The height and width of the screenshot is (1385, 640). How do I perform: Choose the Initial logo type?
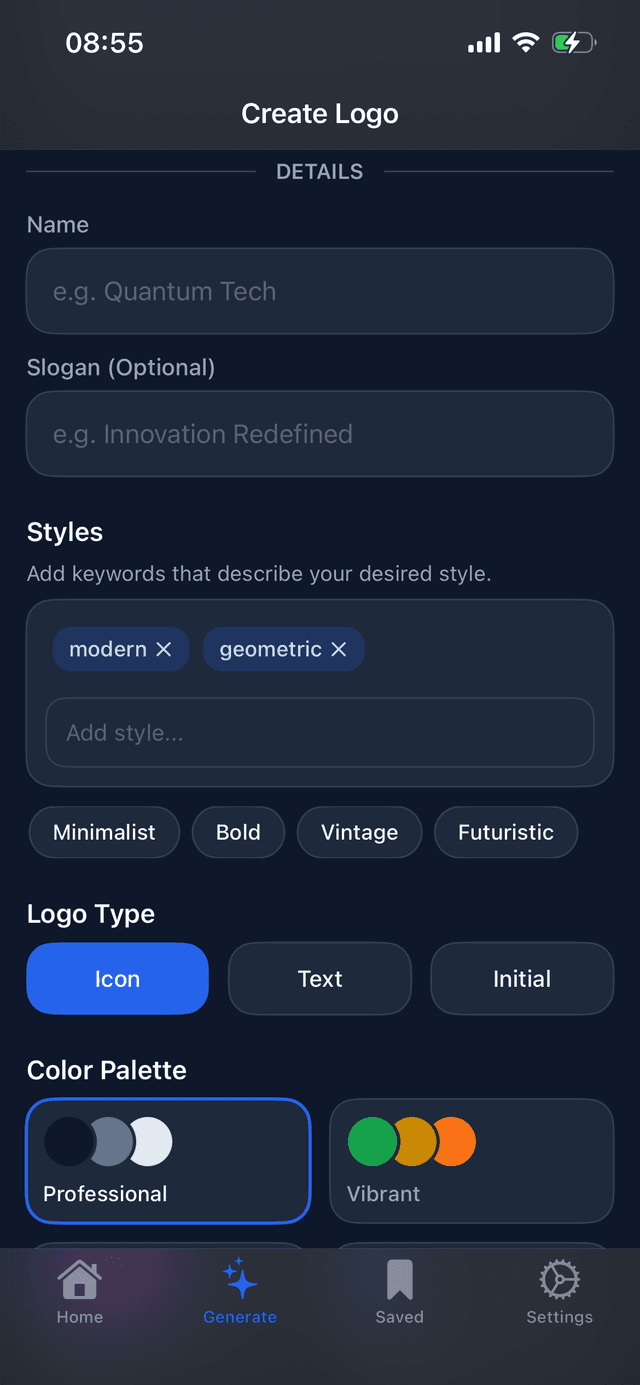click(521, 978)
